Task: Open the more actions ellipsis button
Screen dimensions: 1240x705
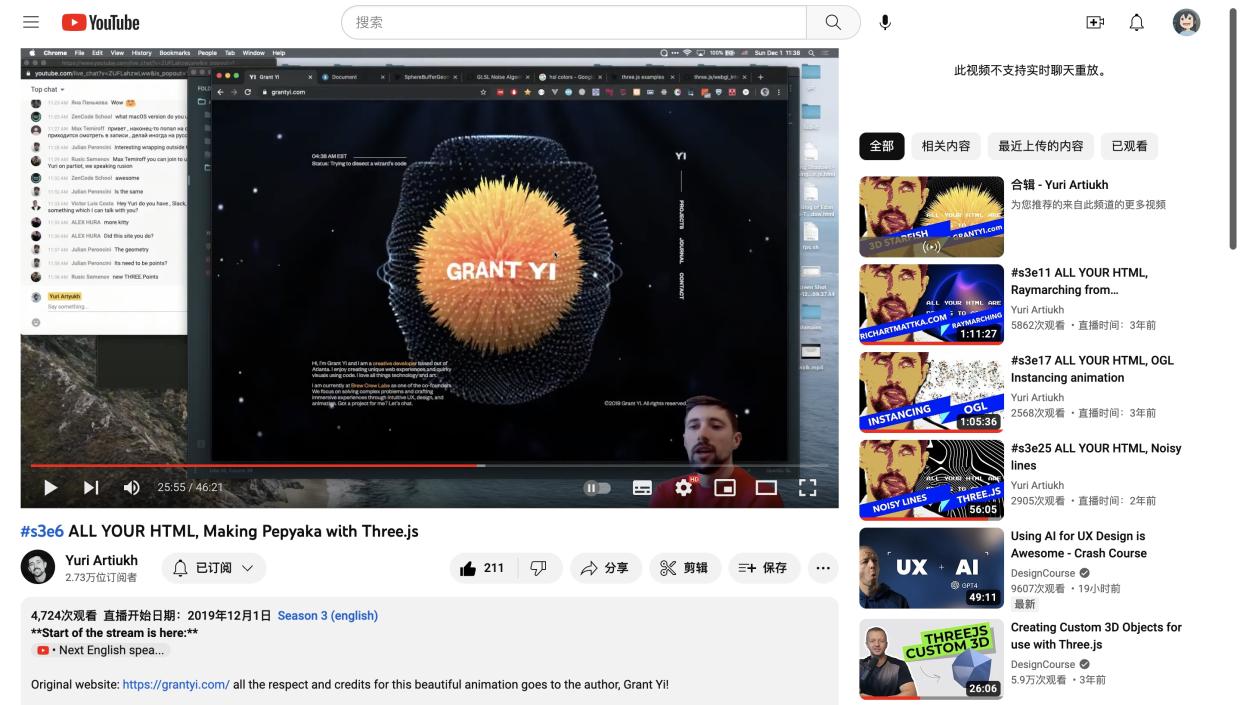Action: [823, 568]
